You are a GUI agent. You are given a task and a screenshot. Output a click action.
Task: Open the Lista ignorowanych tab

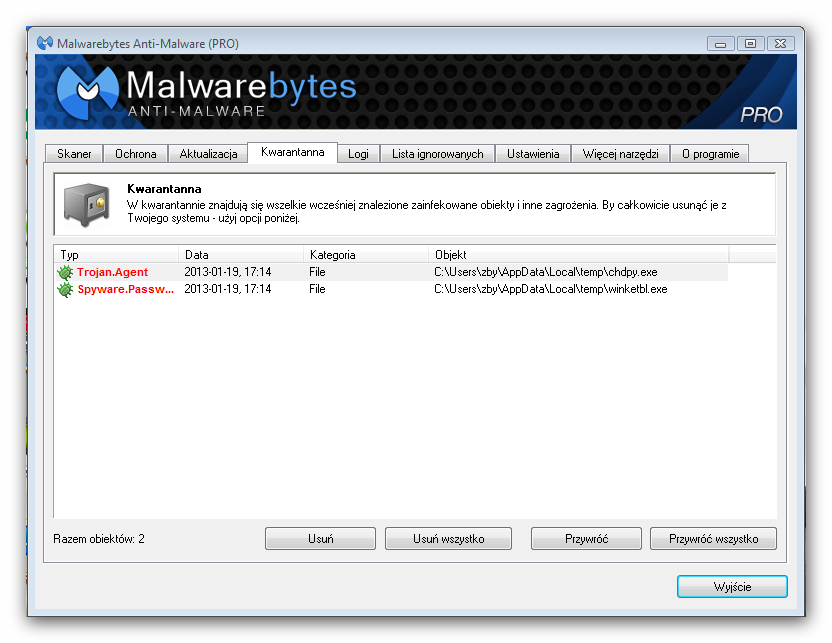pos(437,154)
